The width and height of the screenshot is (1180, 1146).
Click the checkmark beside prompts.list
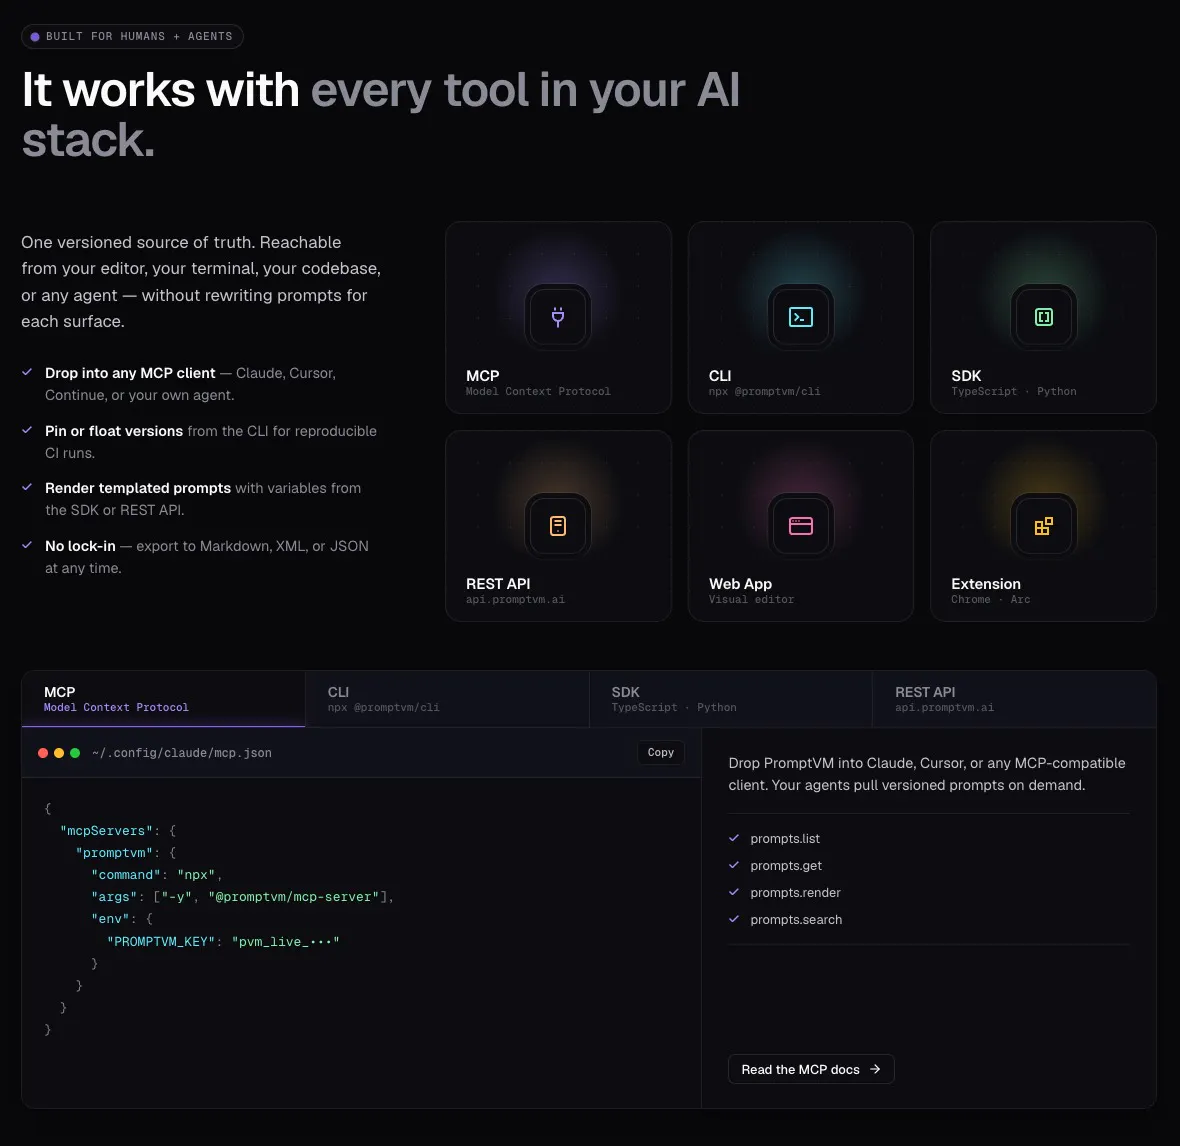click(x=734, y=838)
